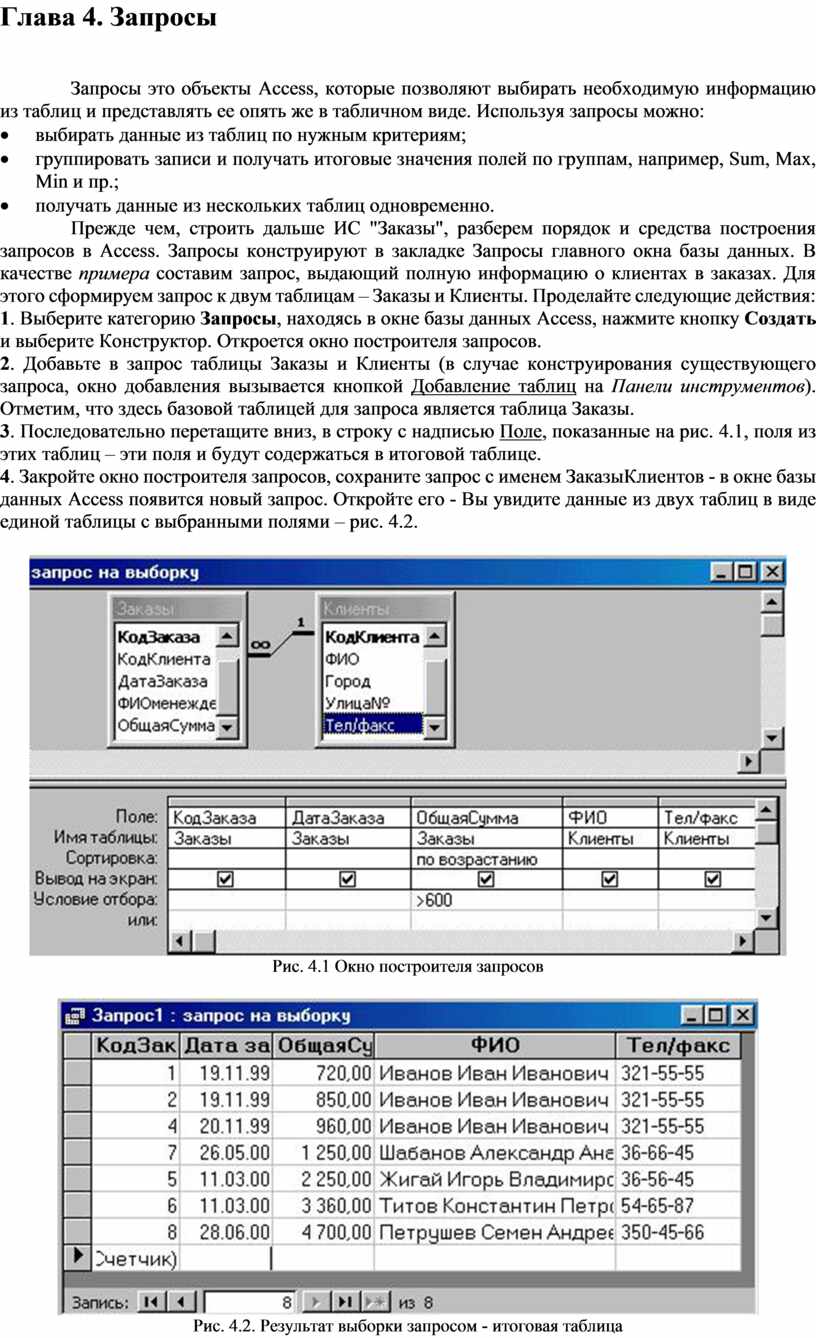
Task: Click the record number field showing 8
Action: pos(248,1302)
